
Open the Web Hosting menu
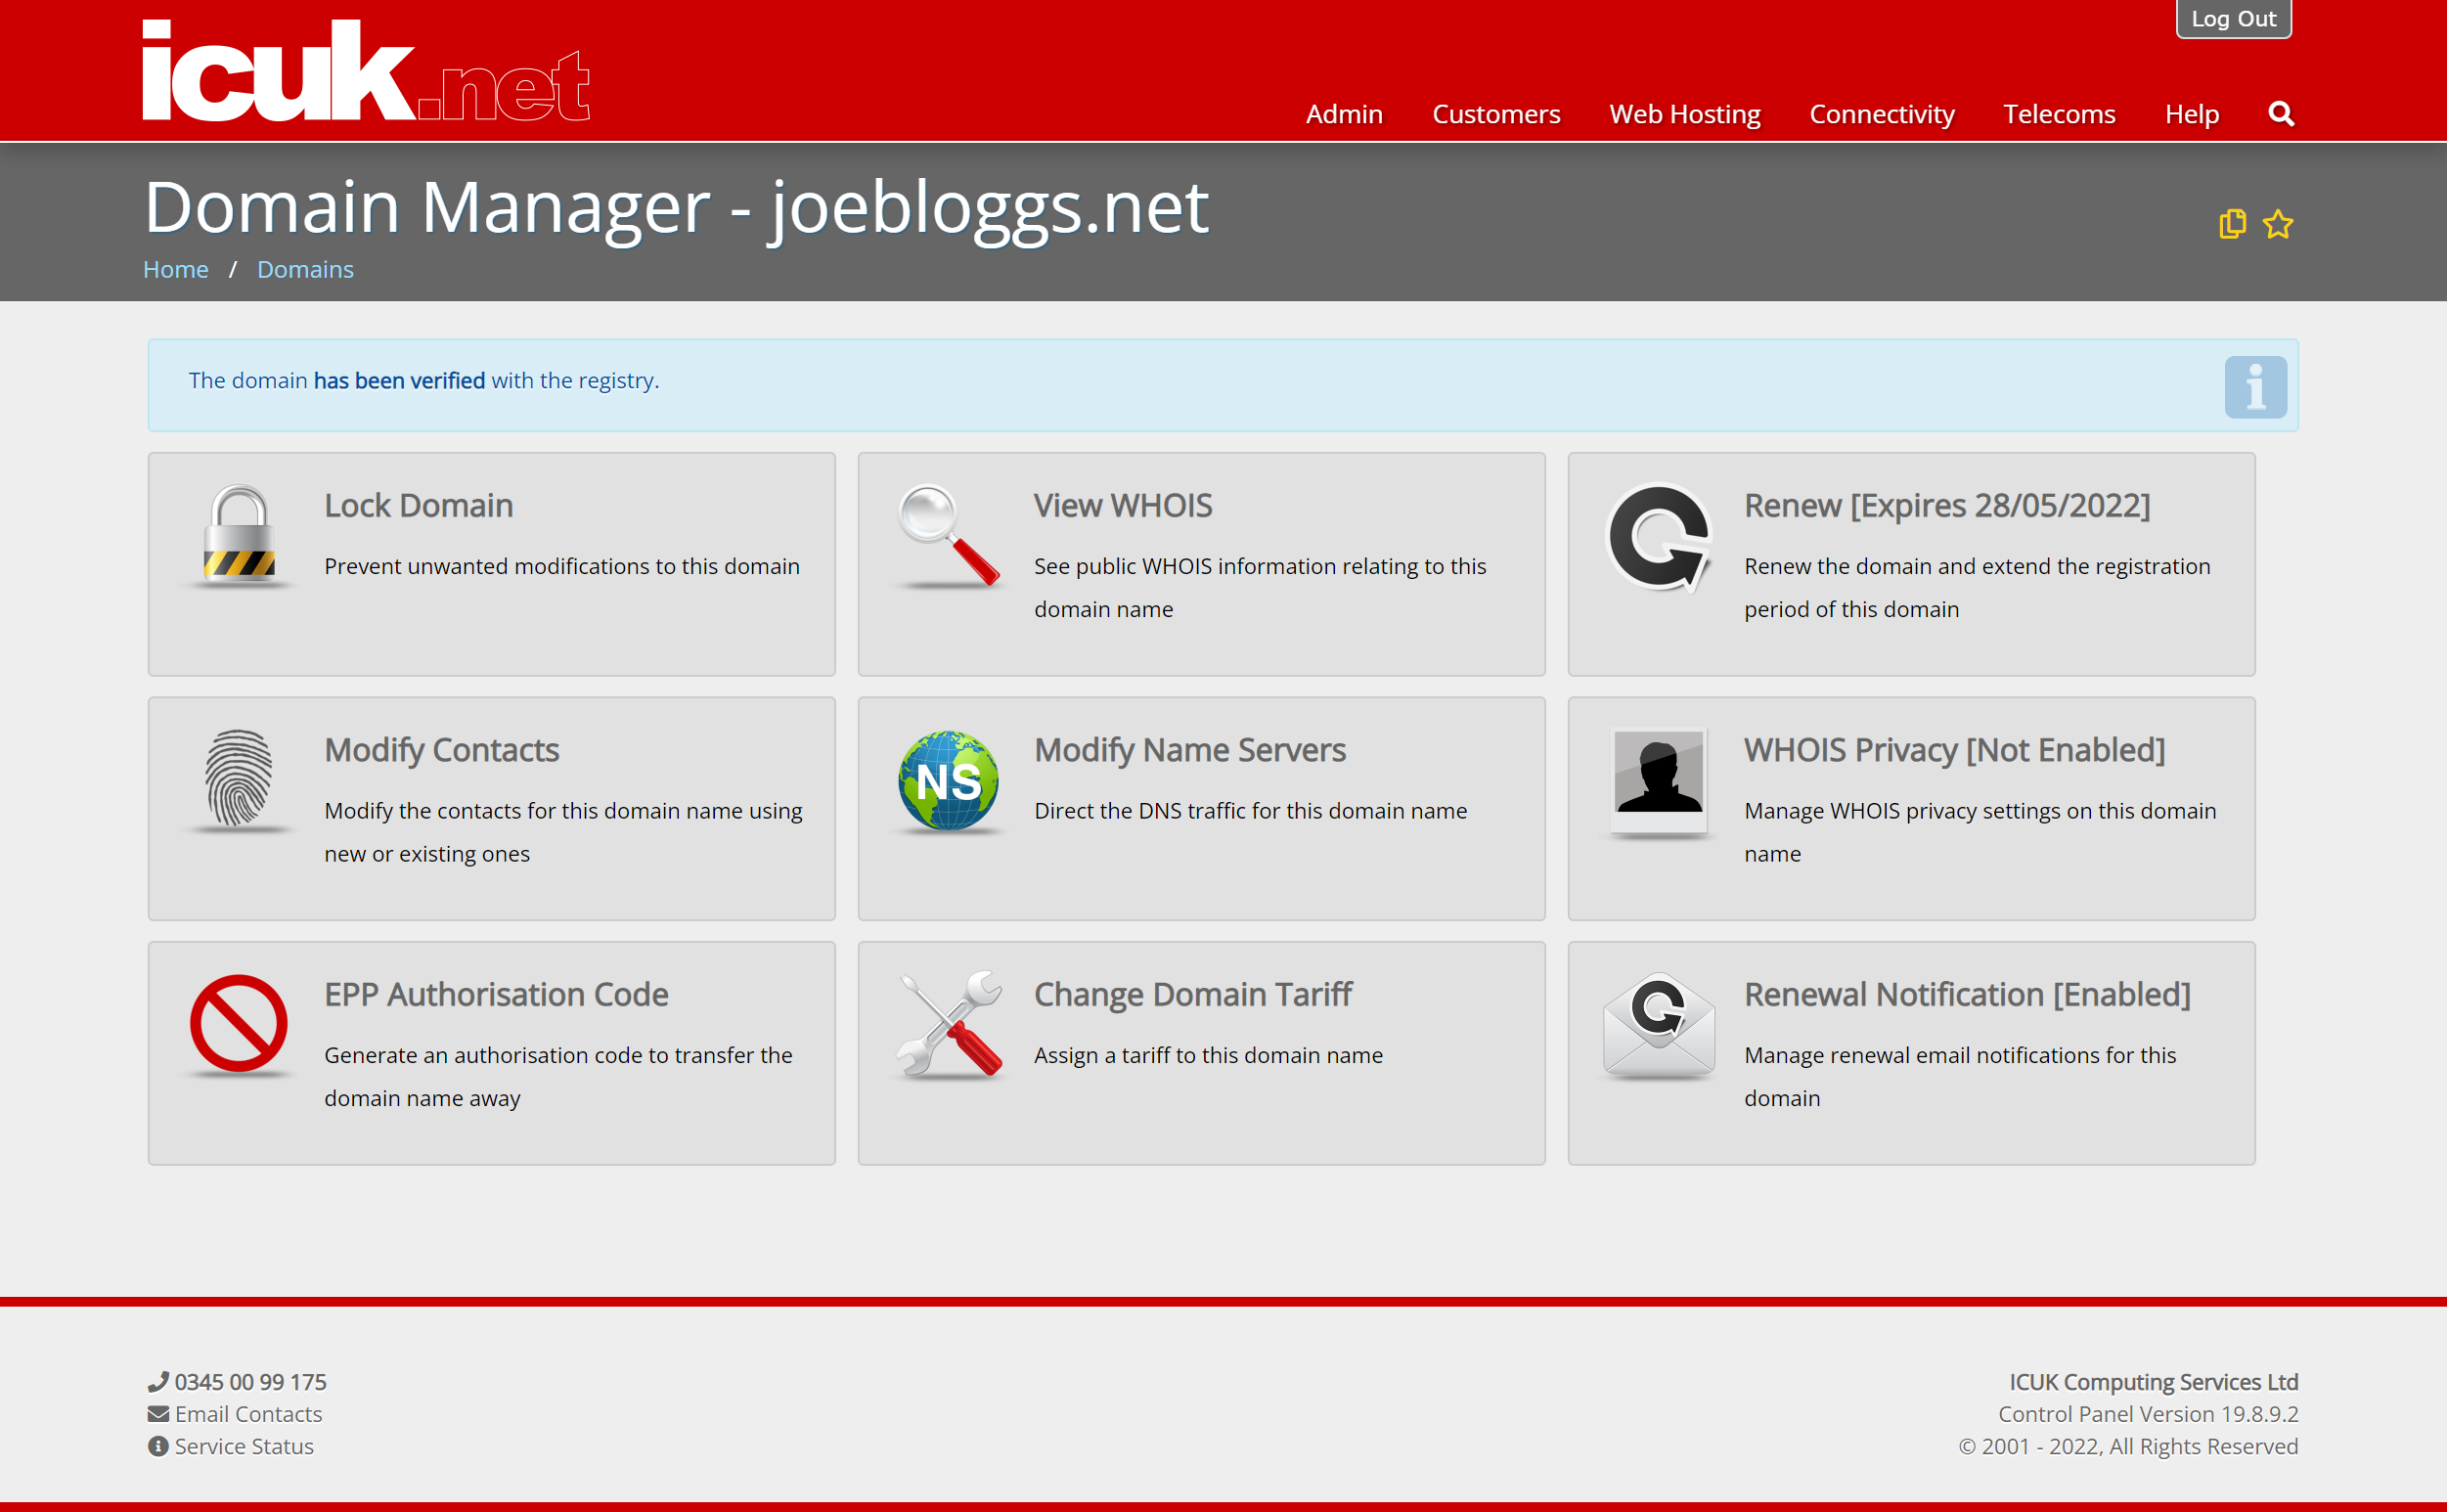[x=1685, y=114]
